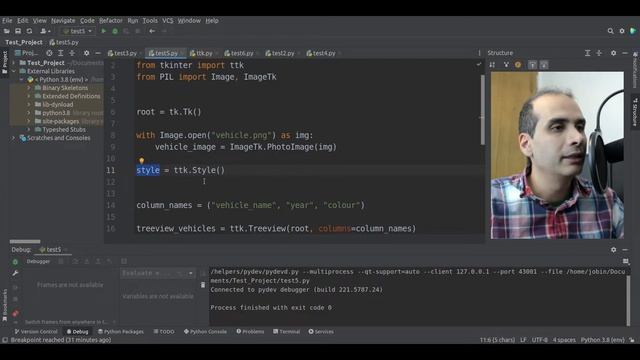Toggle Autoscroll from Source in Structure toolbar
Image resolution: width=640 pixels, height=360 pixels.
pos(544,65)
